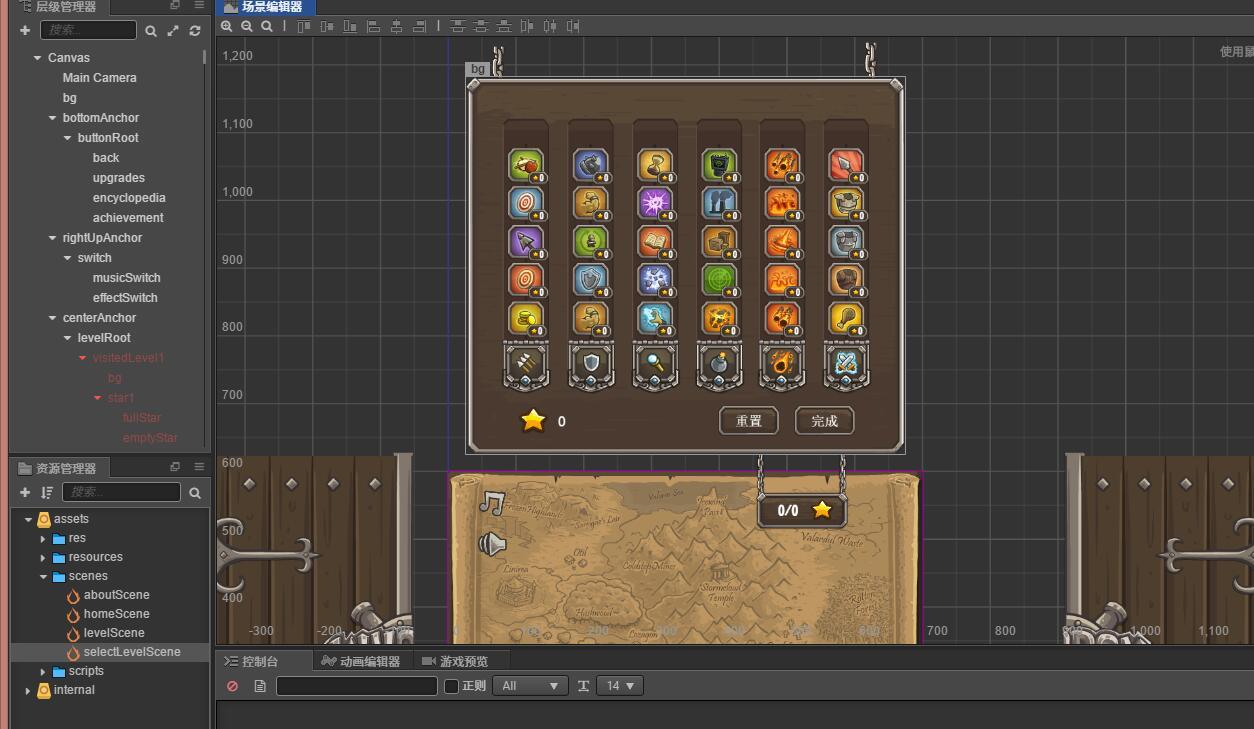
Task: Refresh the hierarchy panel
Action: point(195,31)
